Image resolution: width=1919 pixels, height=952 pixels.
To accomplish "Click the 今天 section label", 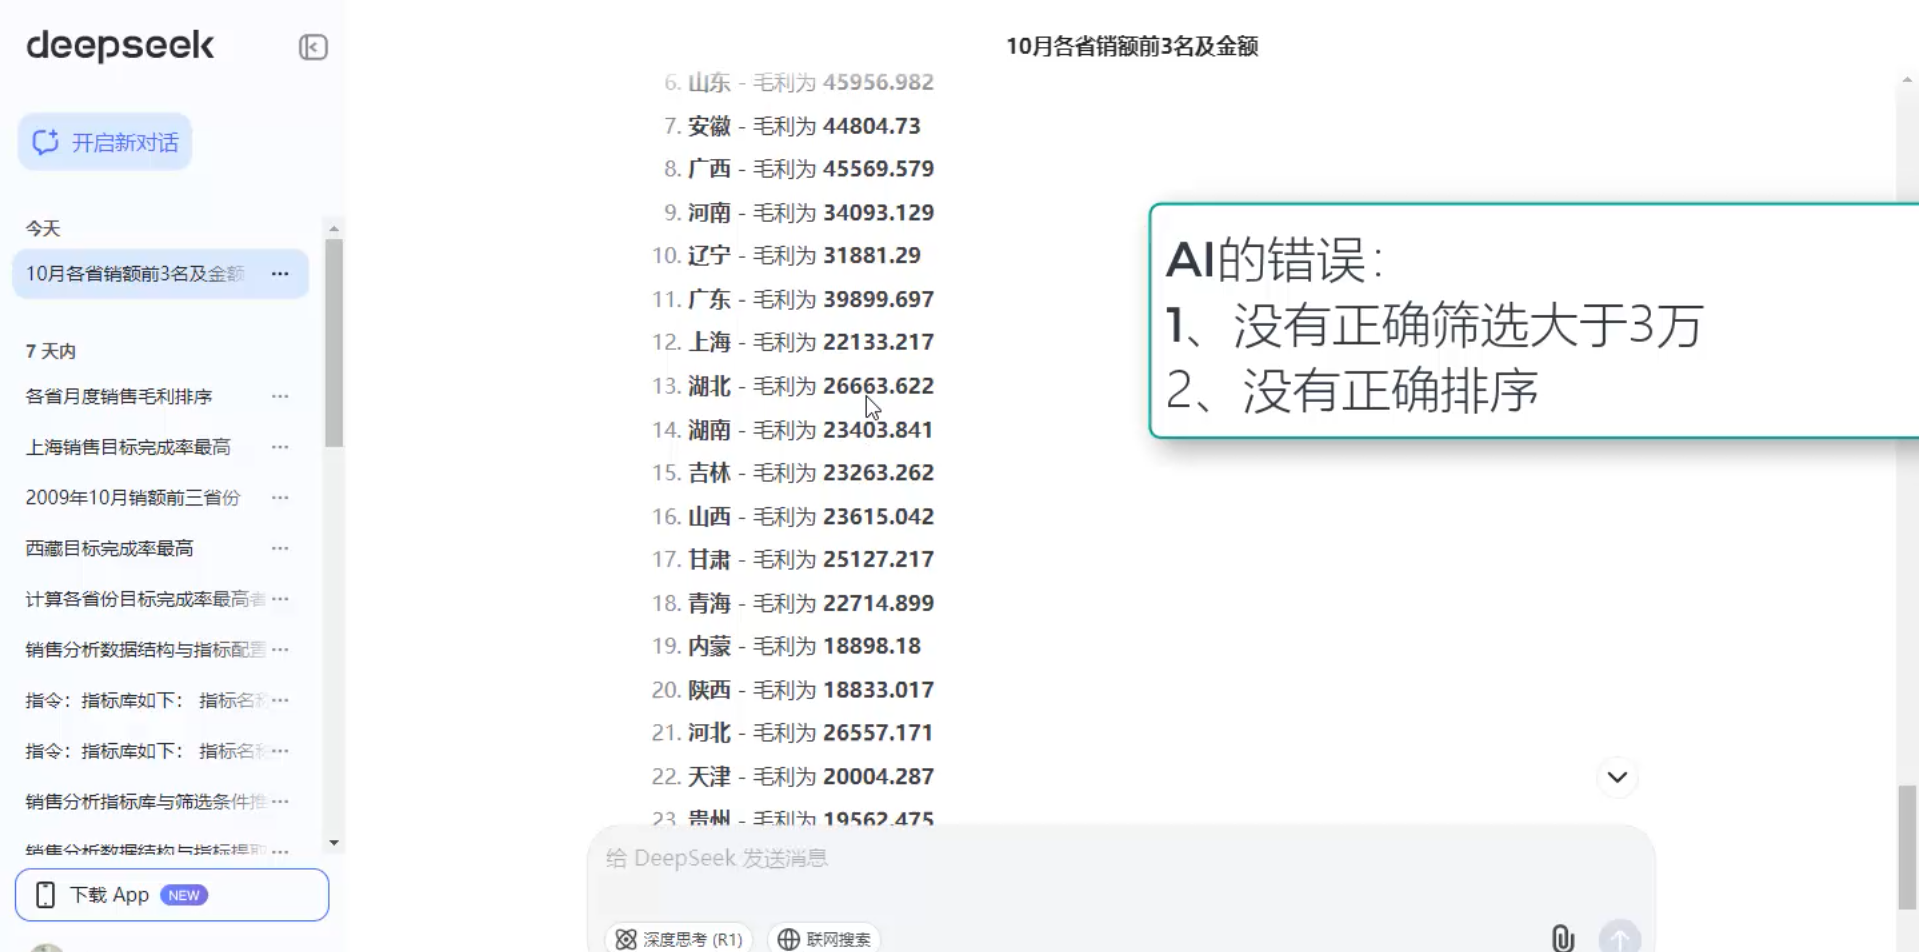I will tap(43, 229).
